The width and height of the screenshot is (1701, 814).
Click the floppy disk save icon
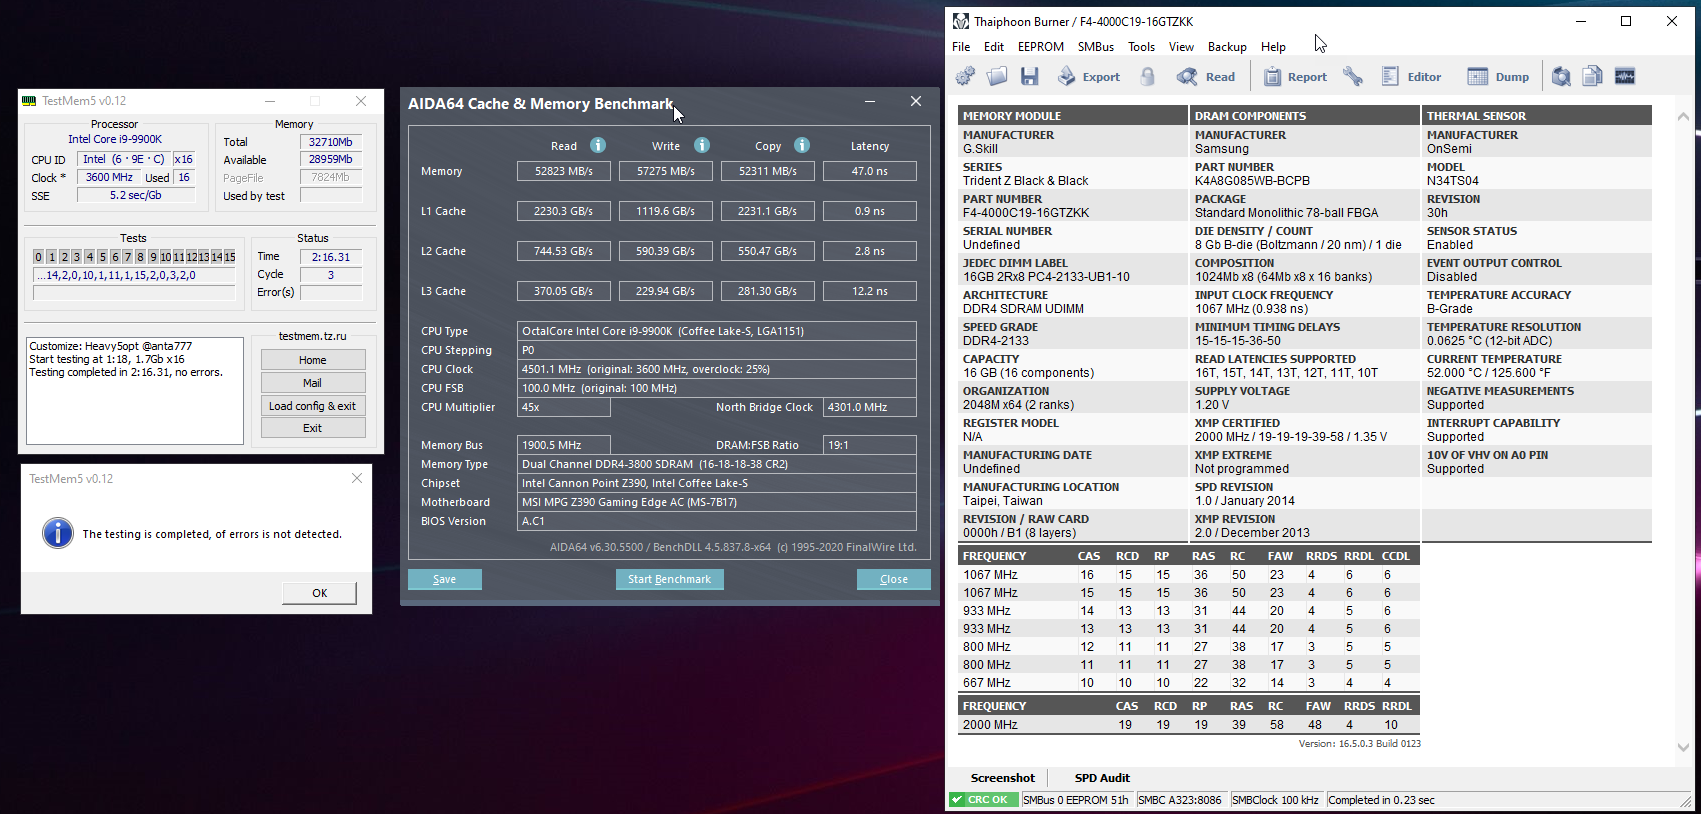click(x=1030, y=77)
